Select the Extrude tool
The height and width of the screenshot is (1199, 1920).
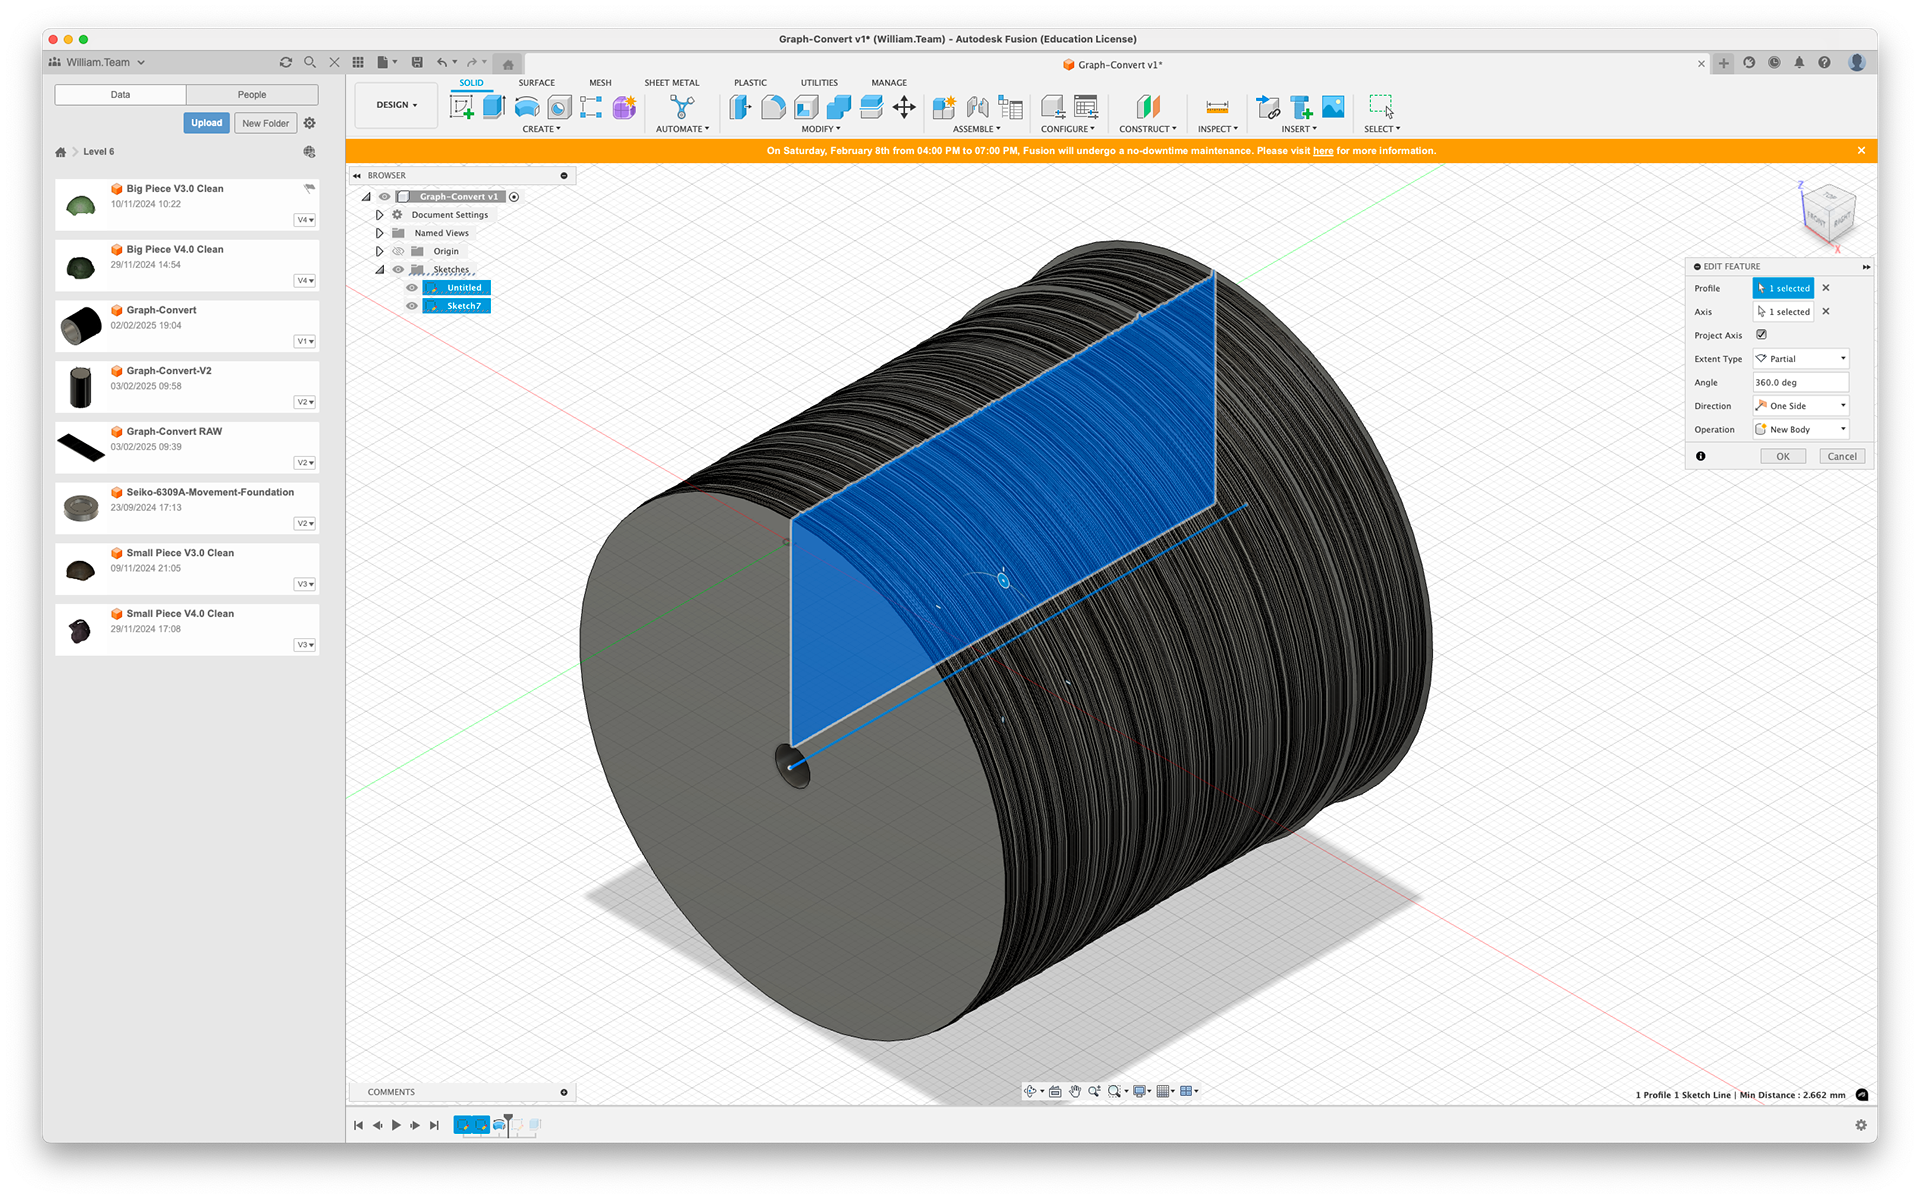click(494, 107)
